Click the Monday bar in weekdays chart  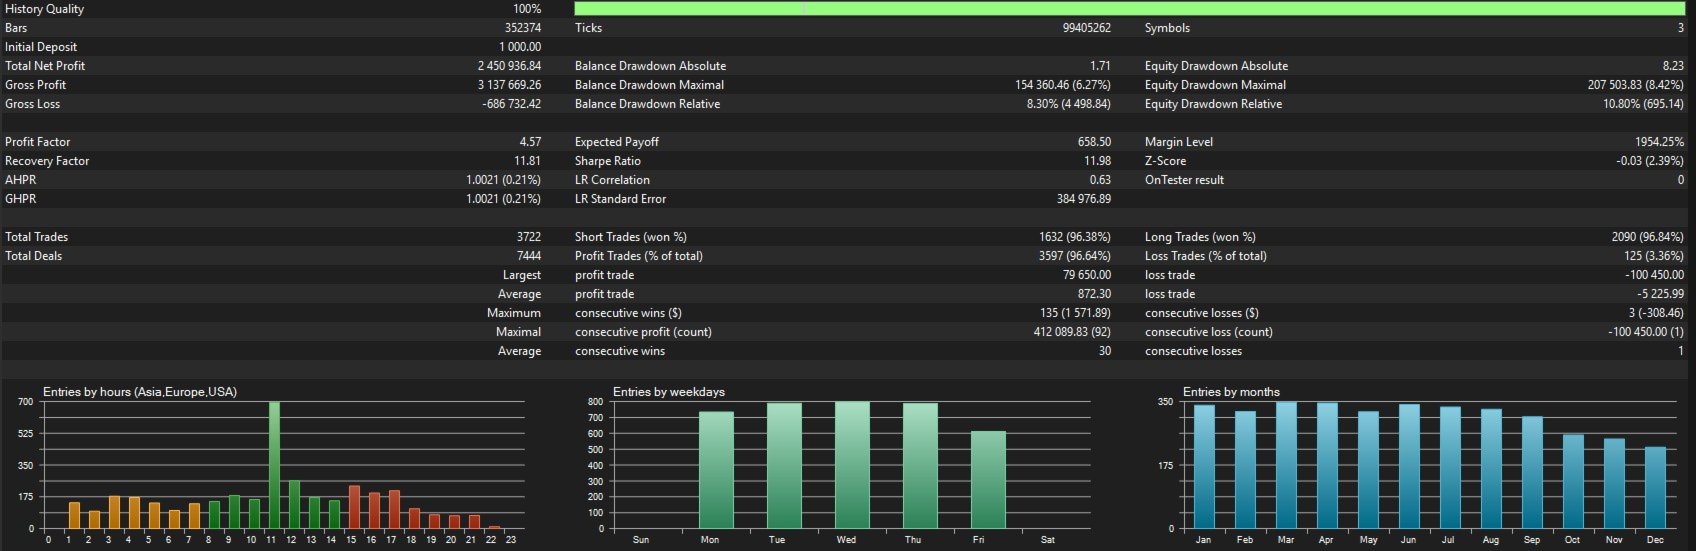click(716, 470)
